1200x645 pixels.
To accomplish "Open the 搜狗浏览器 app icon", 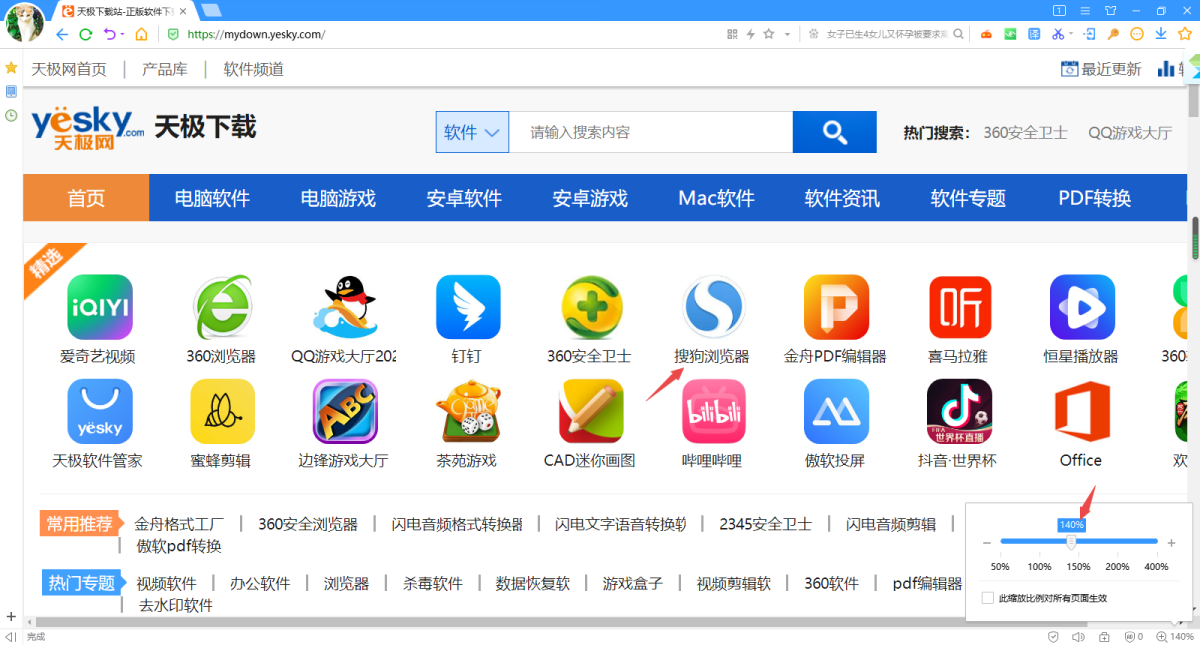I will click(713, 307).
